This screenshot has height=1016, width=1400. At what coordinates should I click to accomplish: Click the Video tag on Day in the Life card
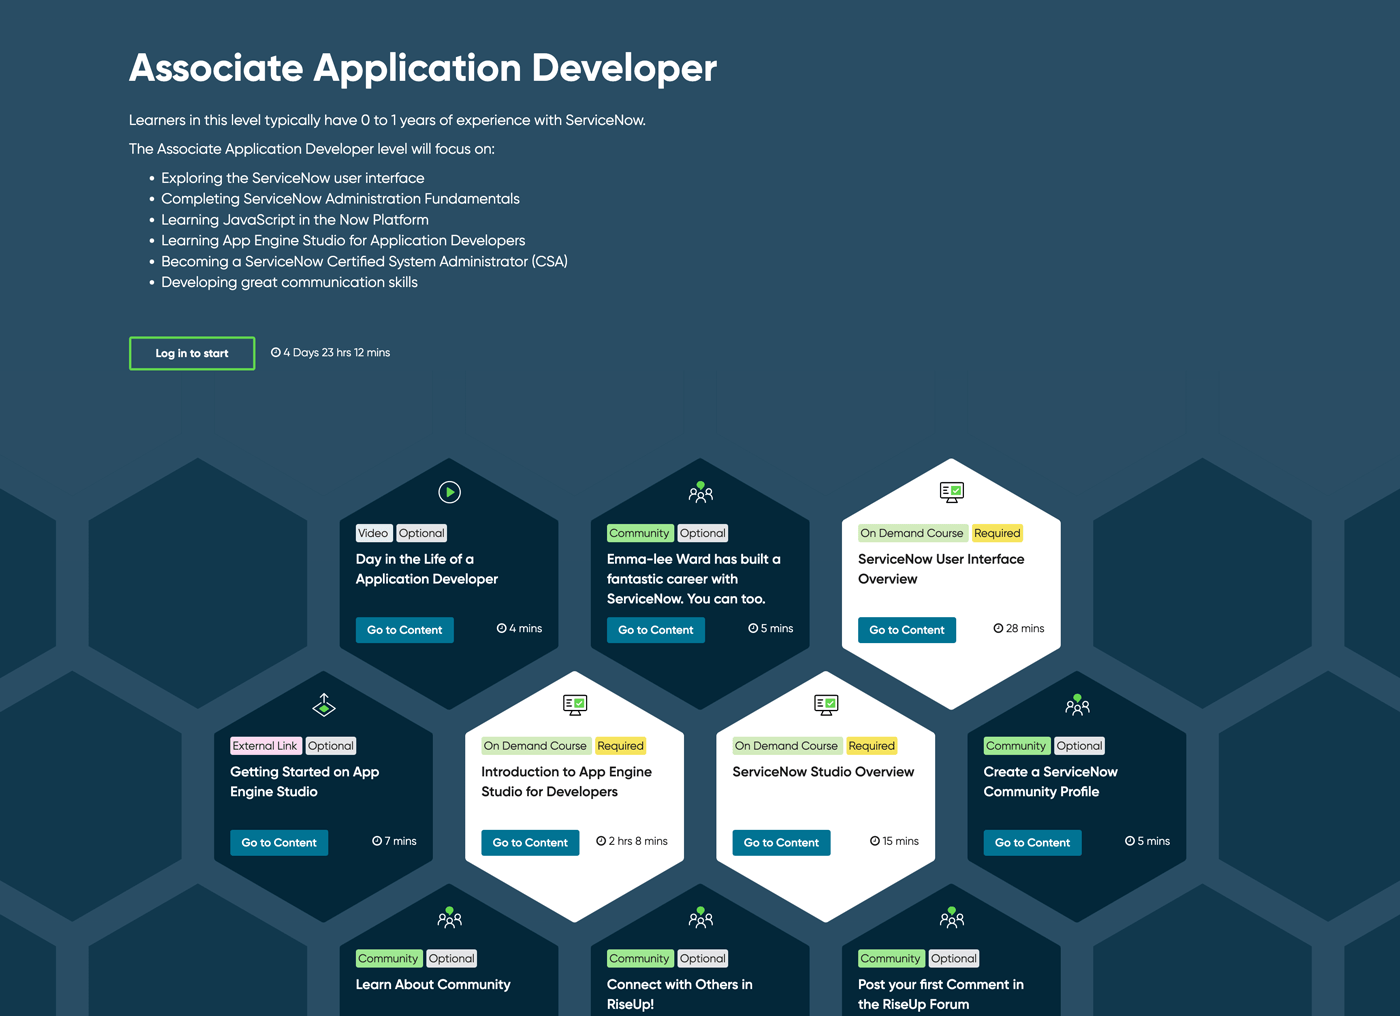(x=373, y=533)
